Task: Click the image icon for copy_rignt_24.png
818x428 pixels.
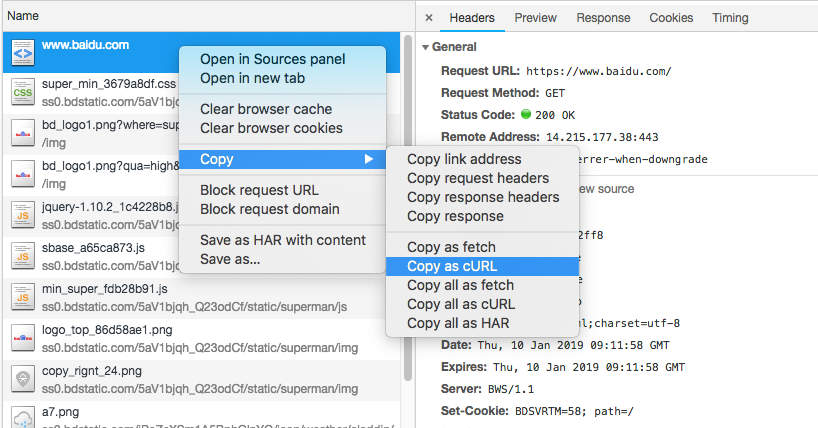Action: coord(22,379)
